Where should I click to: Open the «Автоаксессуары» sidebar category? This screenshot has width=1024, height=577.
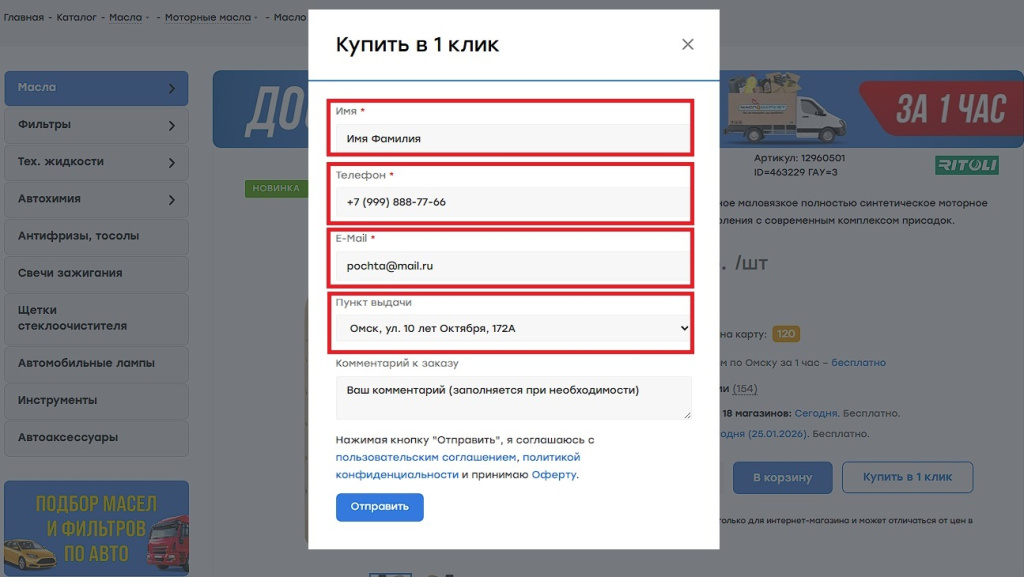tap(96, 438)
